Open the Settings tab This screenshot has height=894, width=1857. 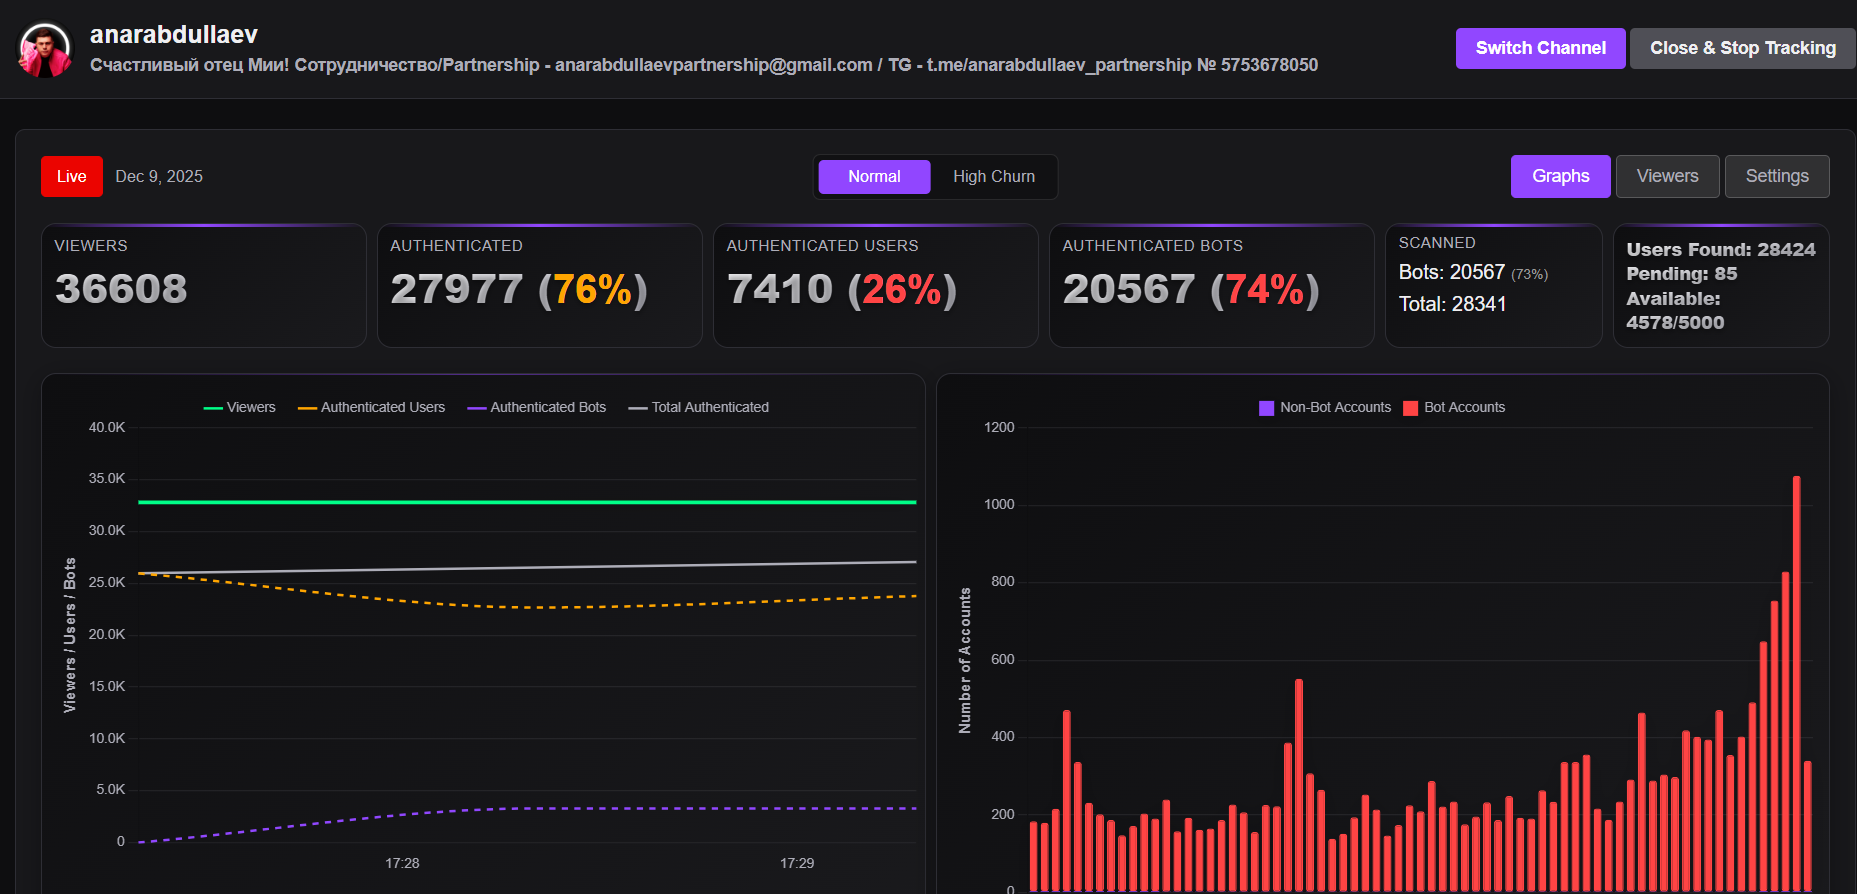click(x=1777, y=176)
